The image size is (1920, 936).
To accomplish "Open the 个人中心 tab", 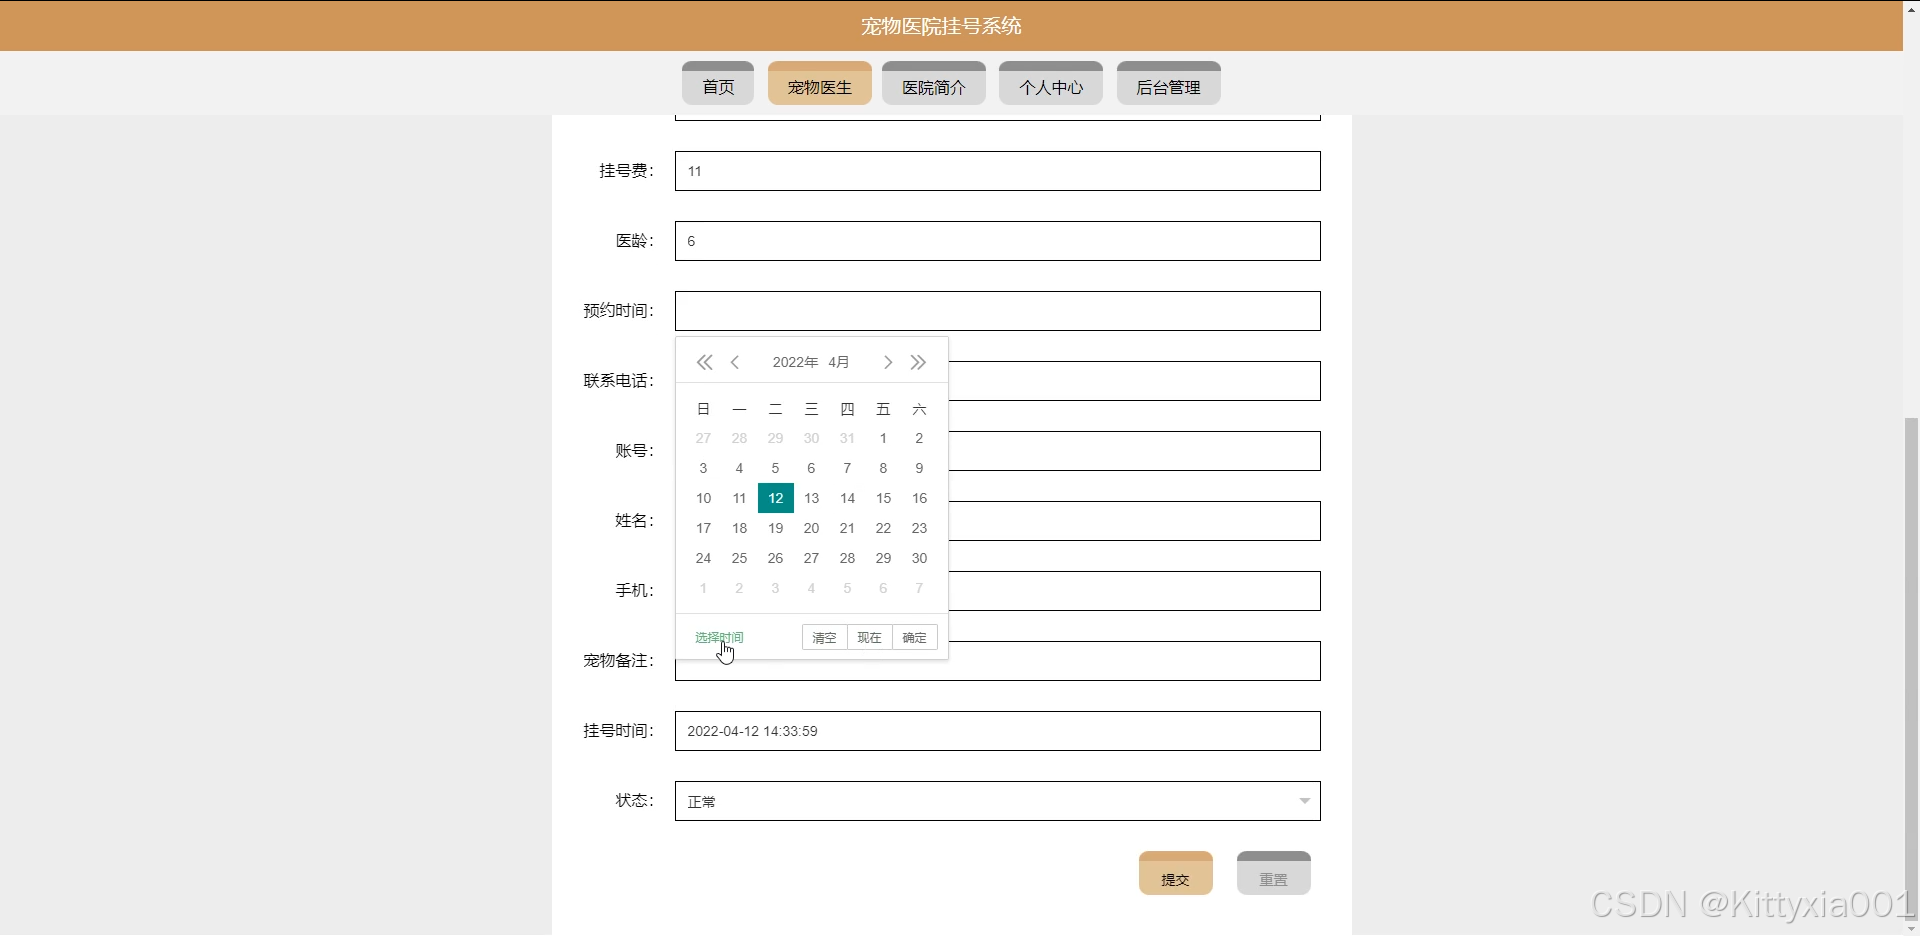I will (x=1050, y=86).
